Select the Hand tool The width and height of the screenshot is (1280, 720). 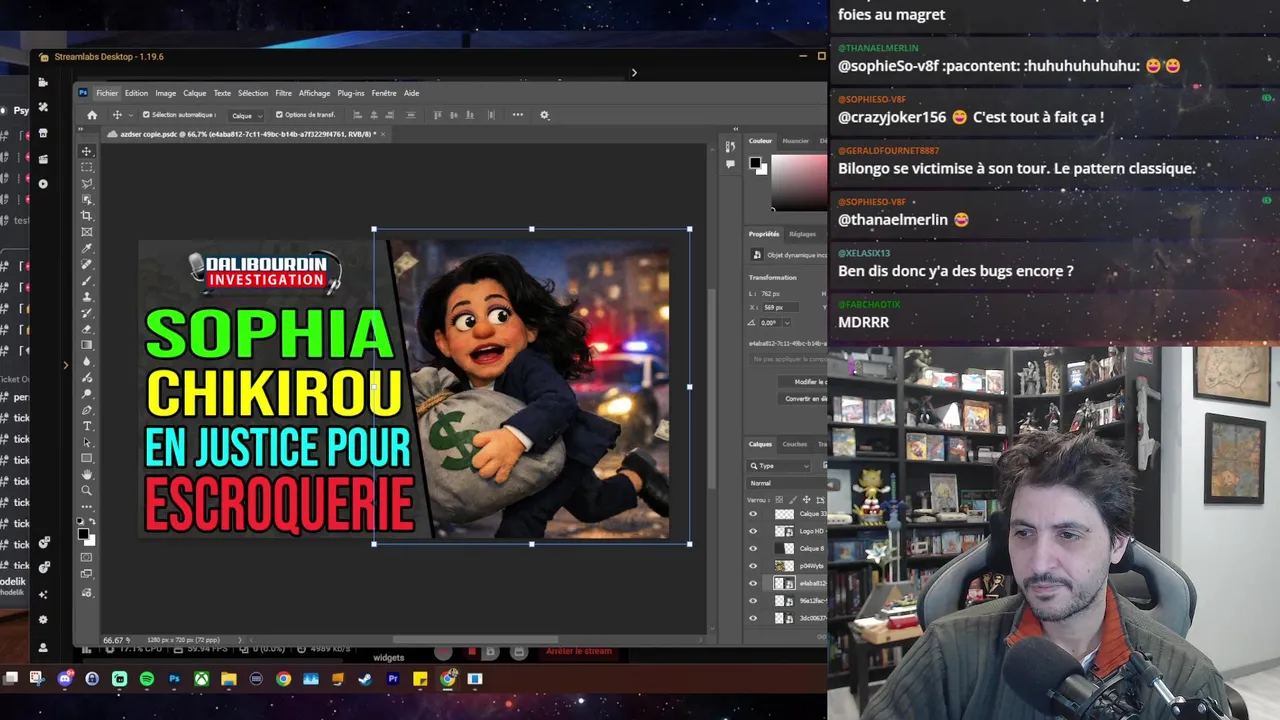coord(86,474)
